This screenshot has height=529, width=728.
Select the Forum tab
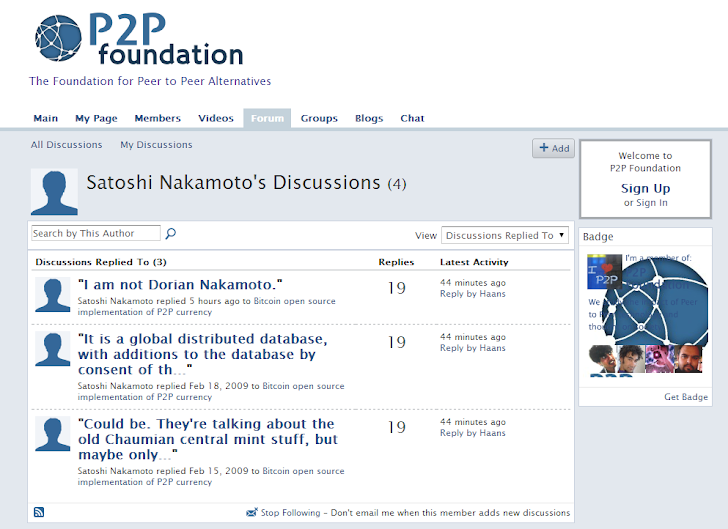point(267,118)
